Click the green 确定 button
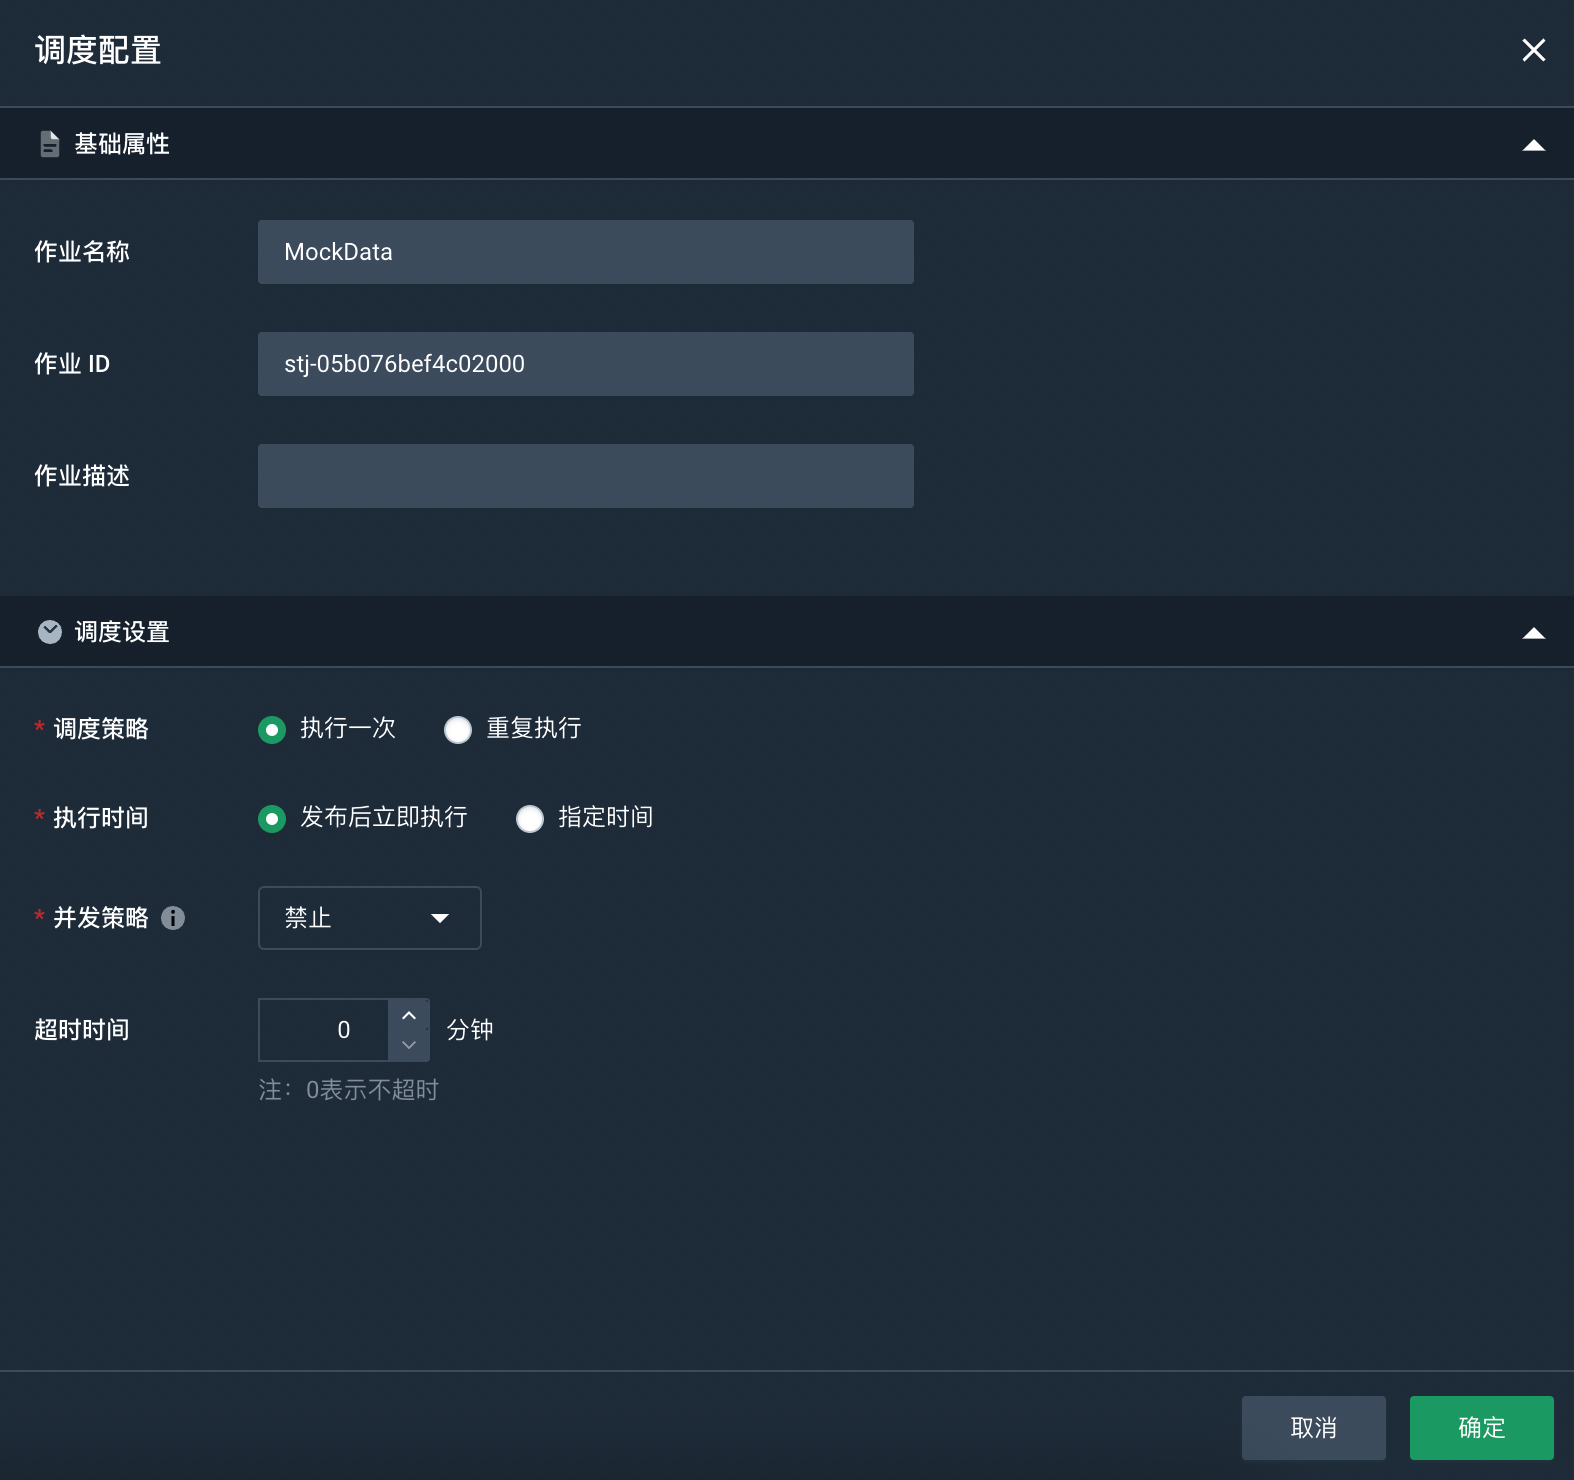1574x1480 pixels. [1481, 1428]
